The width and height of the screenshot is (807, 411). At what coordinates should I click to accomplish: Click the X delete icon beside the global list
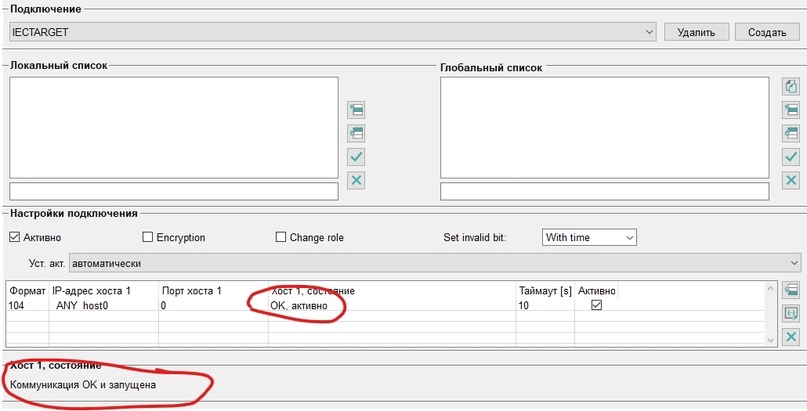791,181
